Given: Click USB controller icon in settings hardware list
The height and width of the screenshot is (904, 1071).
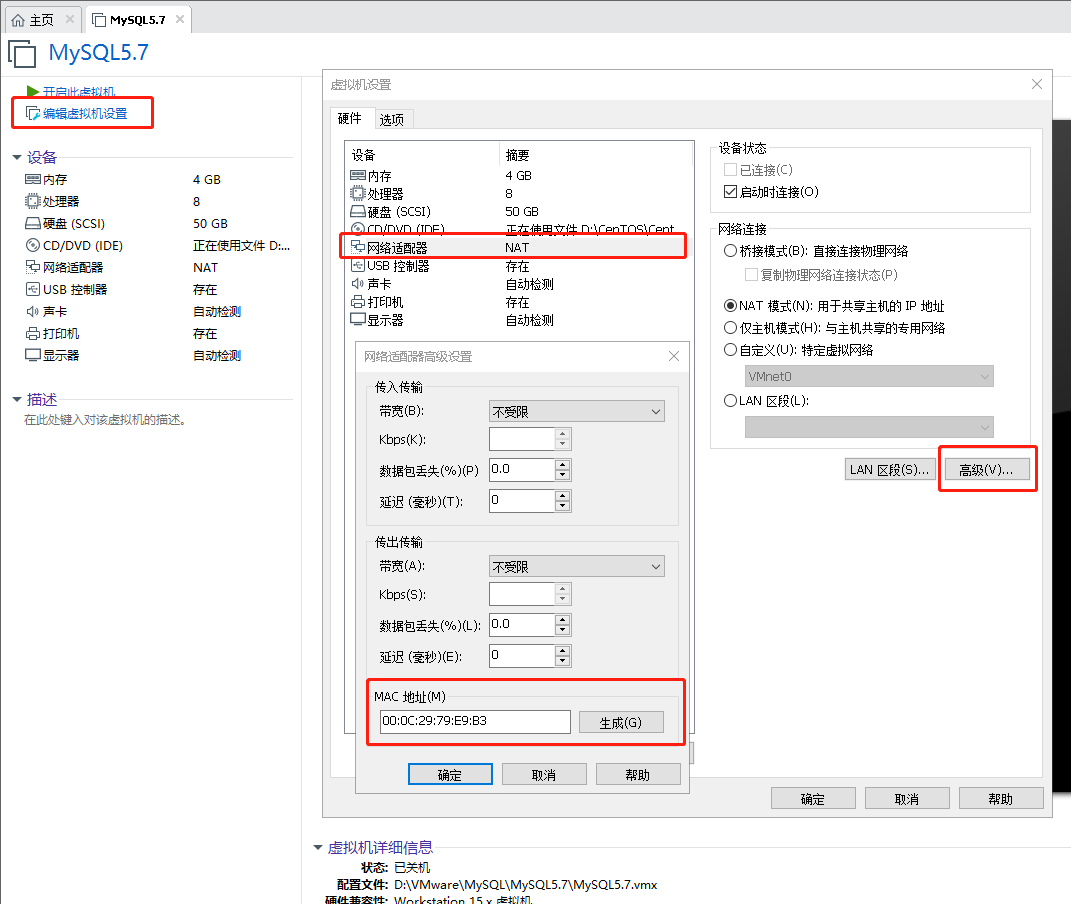Looking at the screenshot, I should pos(358,266).
